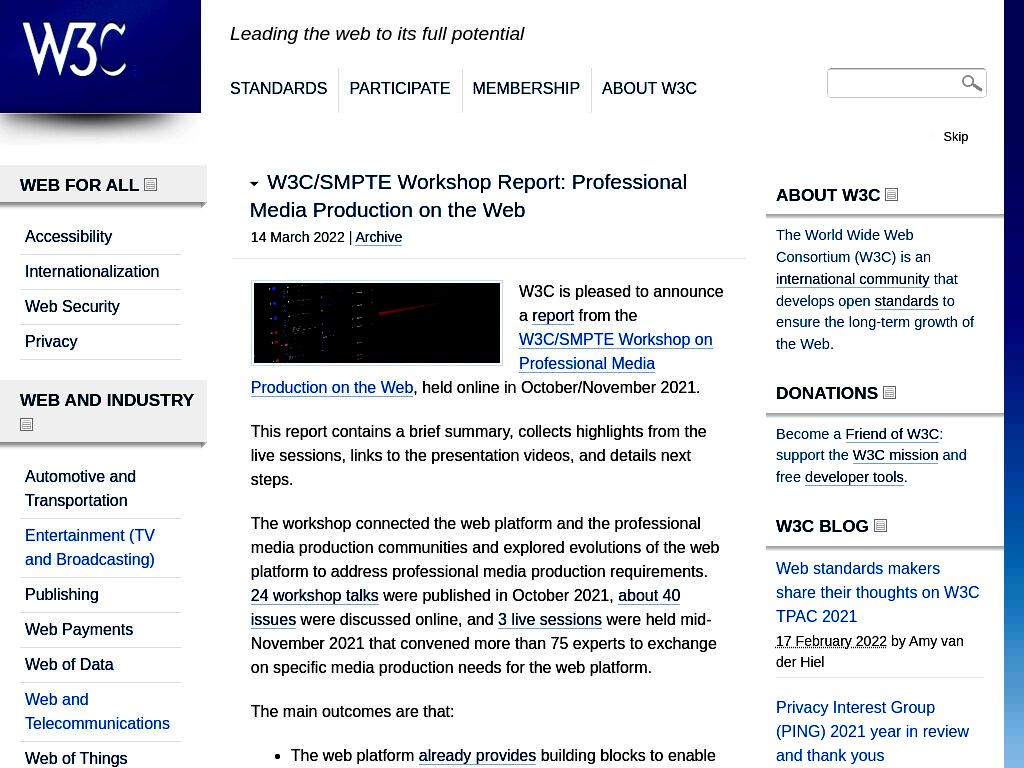This screenshot has width=1024, height=768.
Task: Open the 3 live sessions link
Action: 550,619
